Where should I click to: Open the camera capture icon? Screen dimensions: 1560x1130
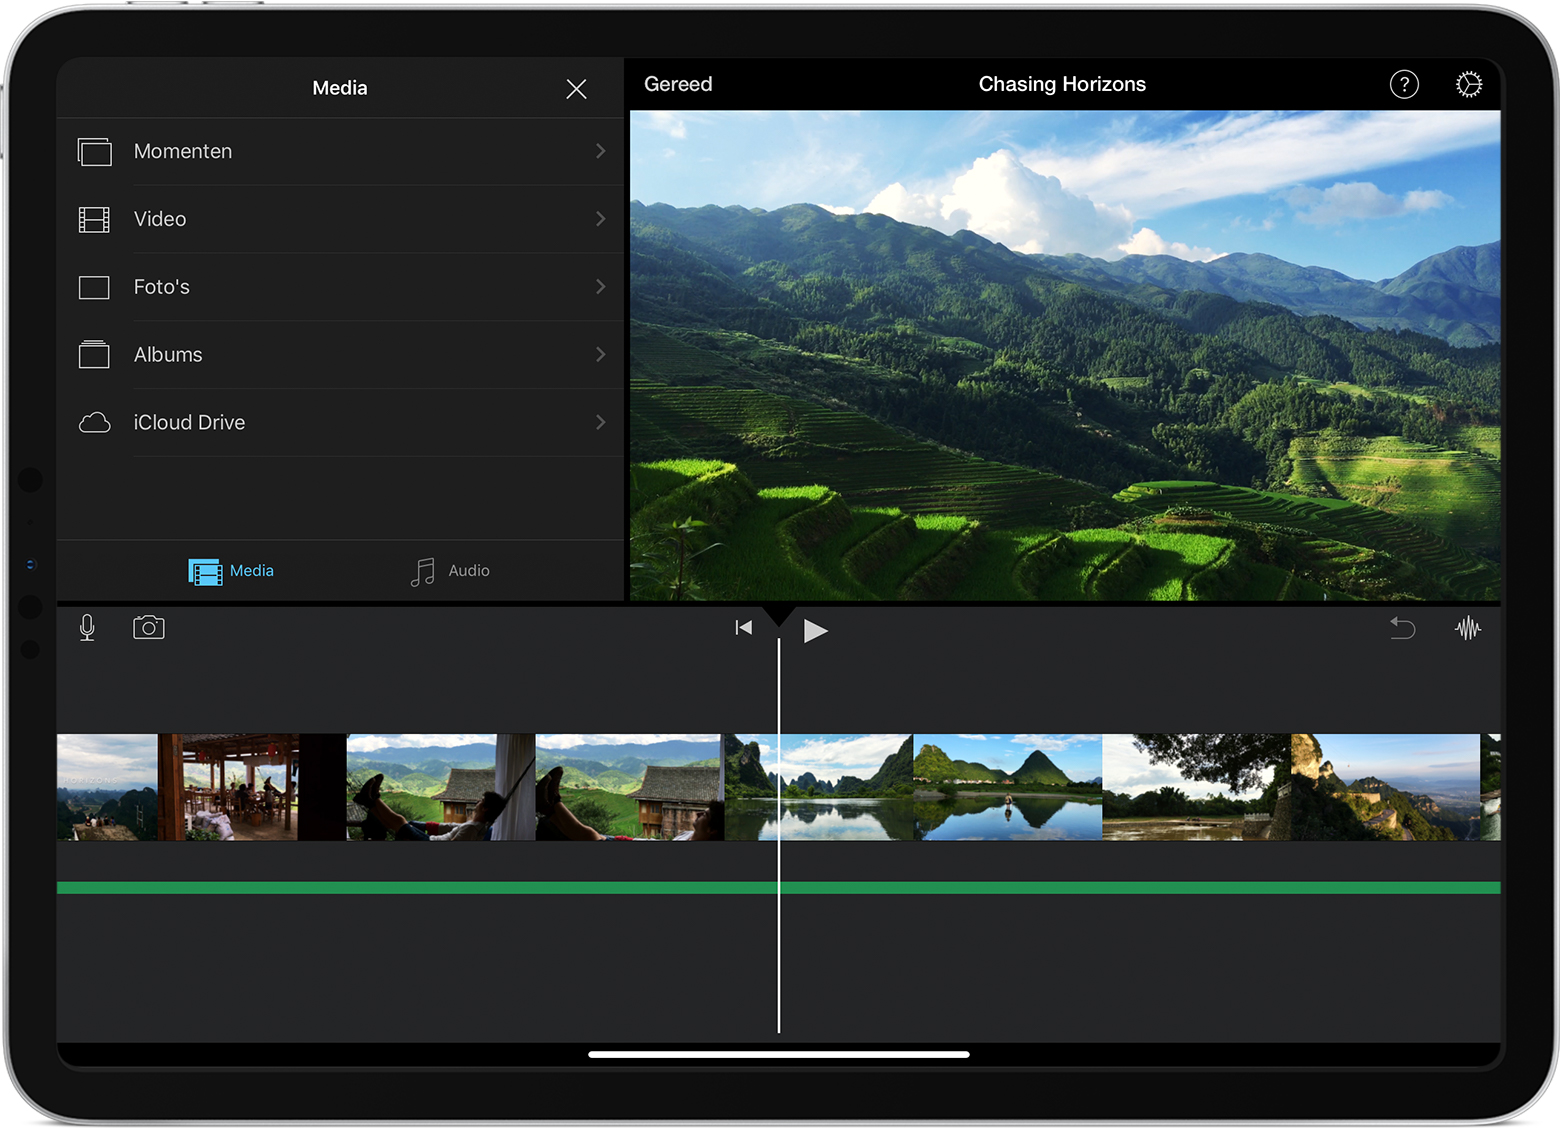[x=149, y=627]
